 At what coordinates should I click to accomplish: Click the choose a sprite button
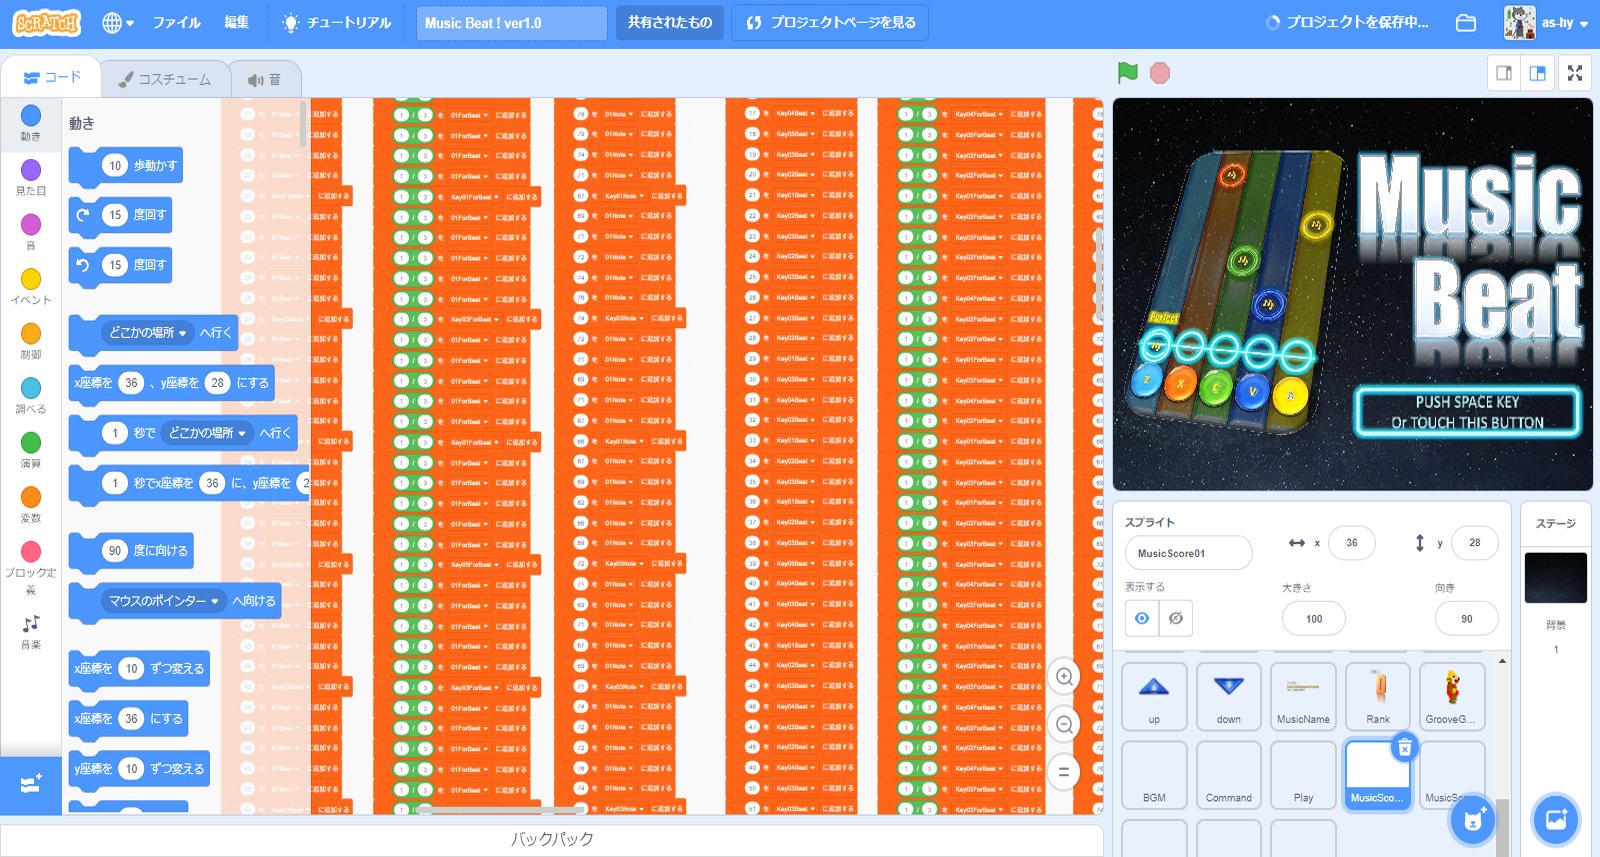[1472, 820]
